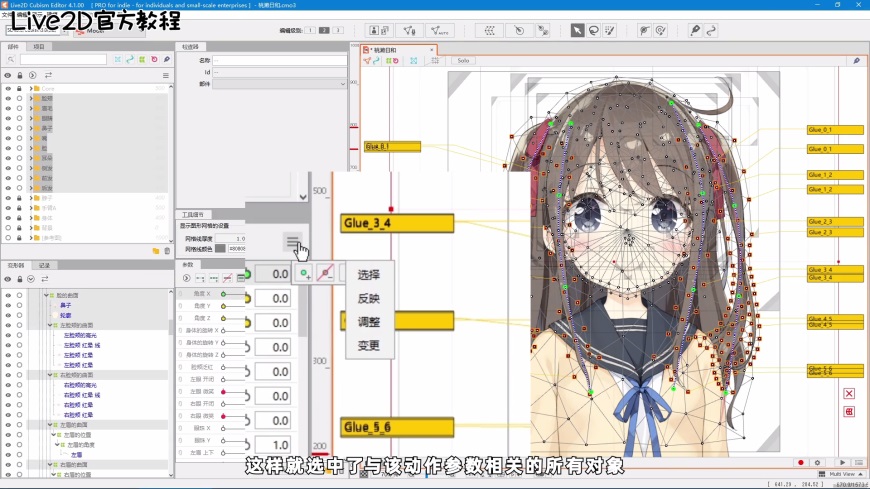Open the 部件 dropdown in inspector

[280, 83]
